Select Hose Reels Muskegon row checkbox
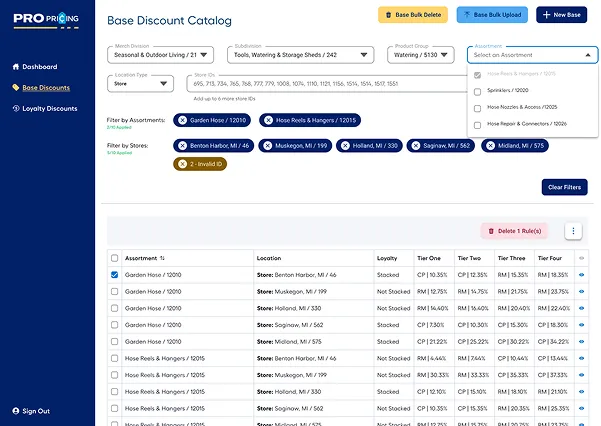 point(115,375)
